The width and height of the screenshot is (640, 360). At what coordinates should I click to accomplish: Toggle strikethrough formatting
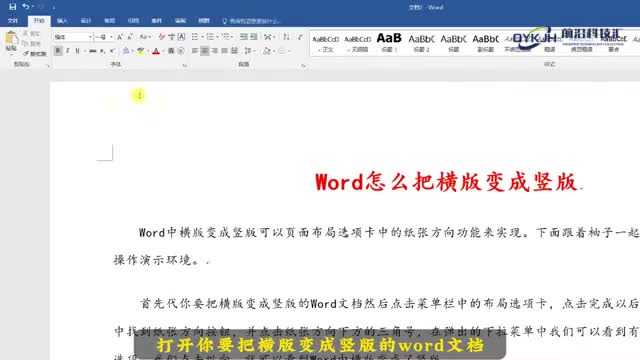pos(93,51)
